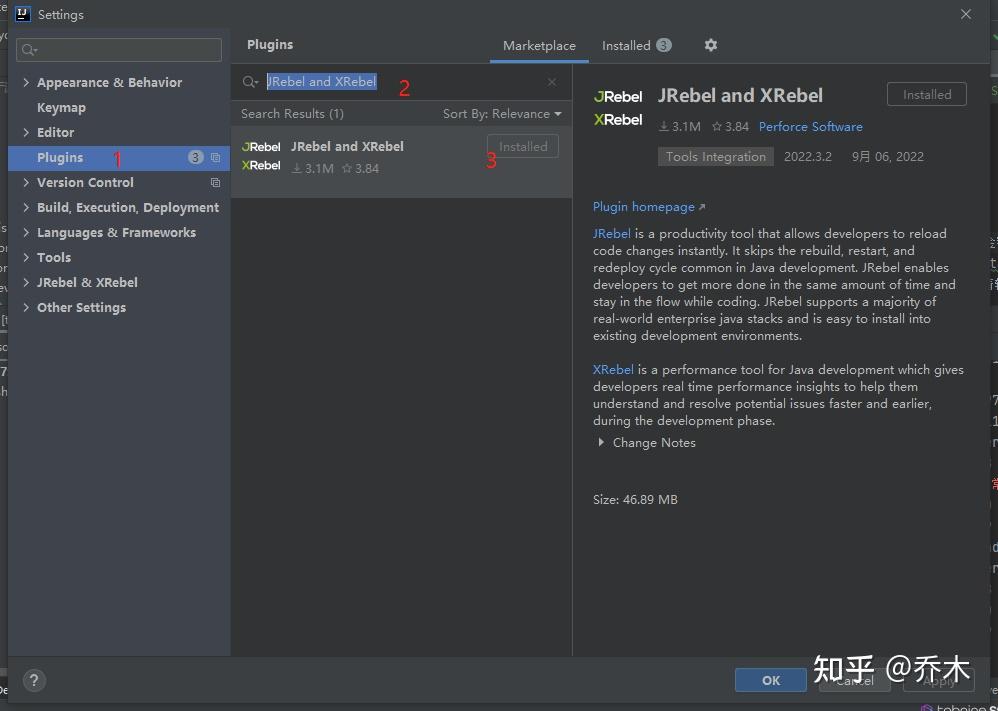Screen dimensions: 998x711
Task: Open the Perforce Software vendor link
Action: (810, 127)
